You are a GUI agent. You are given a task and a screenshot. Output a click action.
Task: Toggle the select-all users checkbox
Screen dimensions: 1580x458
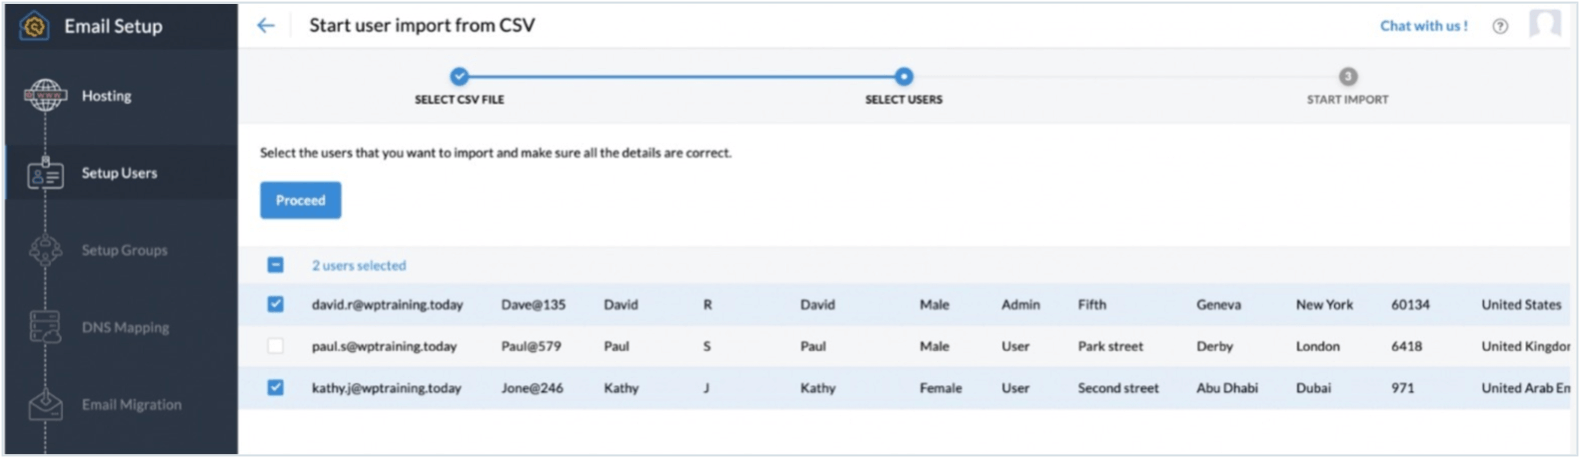275,265
